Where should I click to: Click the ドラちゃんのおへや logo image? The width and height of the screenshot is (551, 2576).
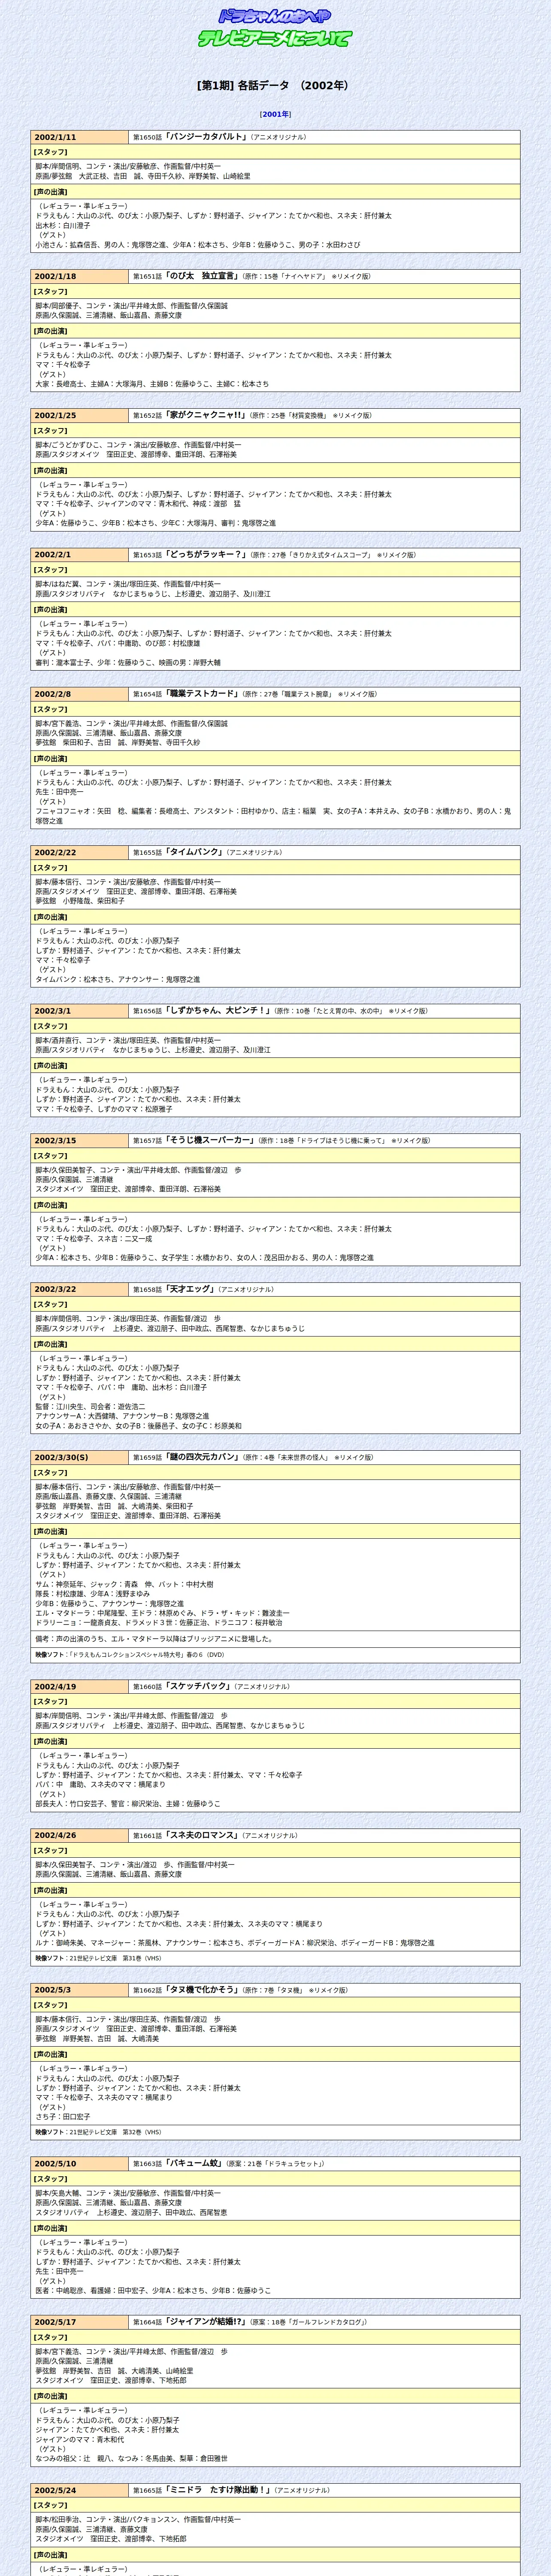click(x=275, y=16)
